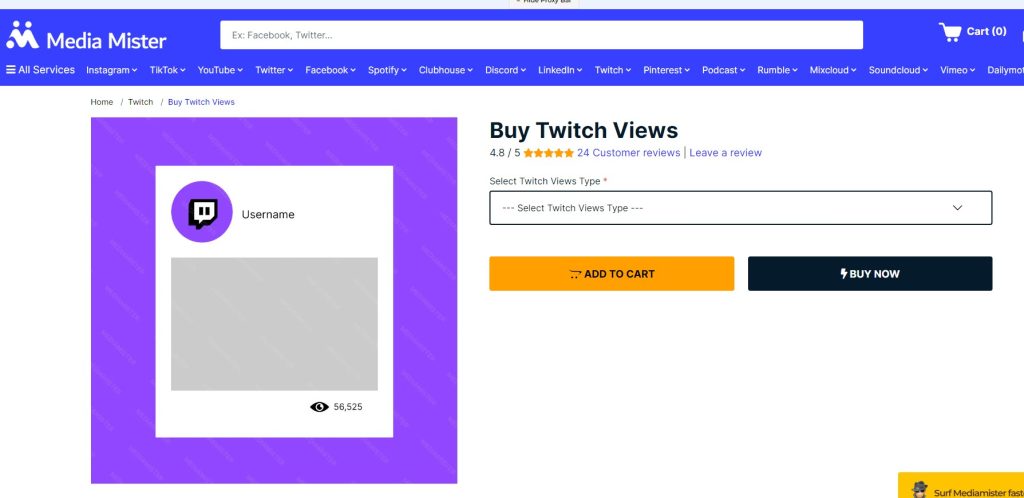The image size is (1024, 498).
Task: Expand the Spotify menu
Action: pyautogui.click(x=387, y=70)
